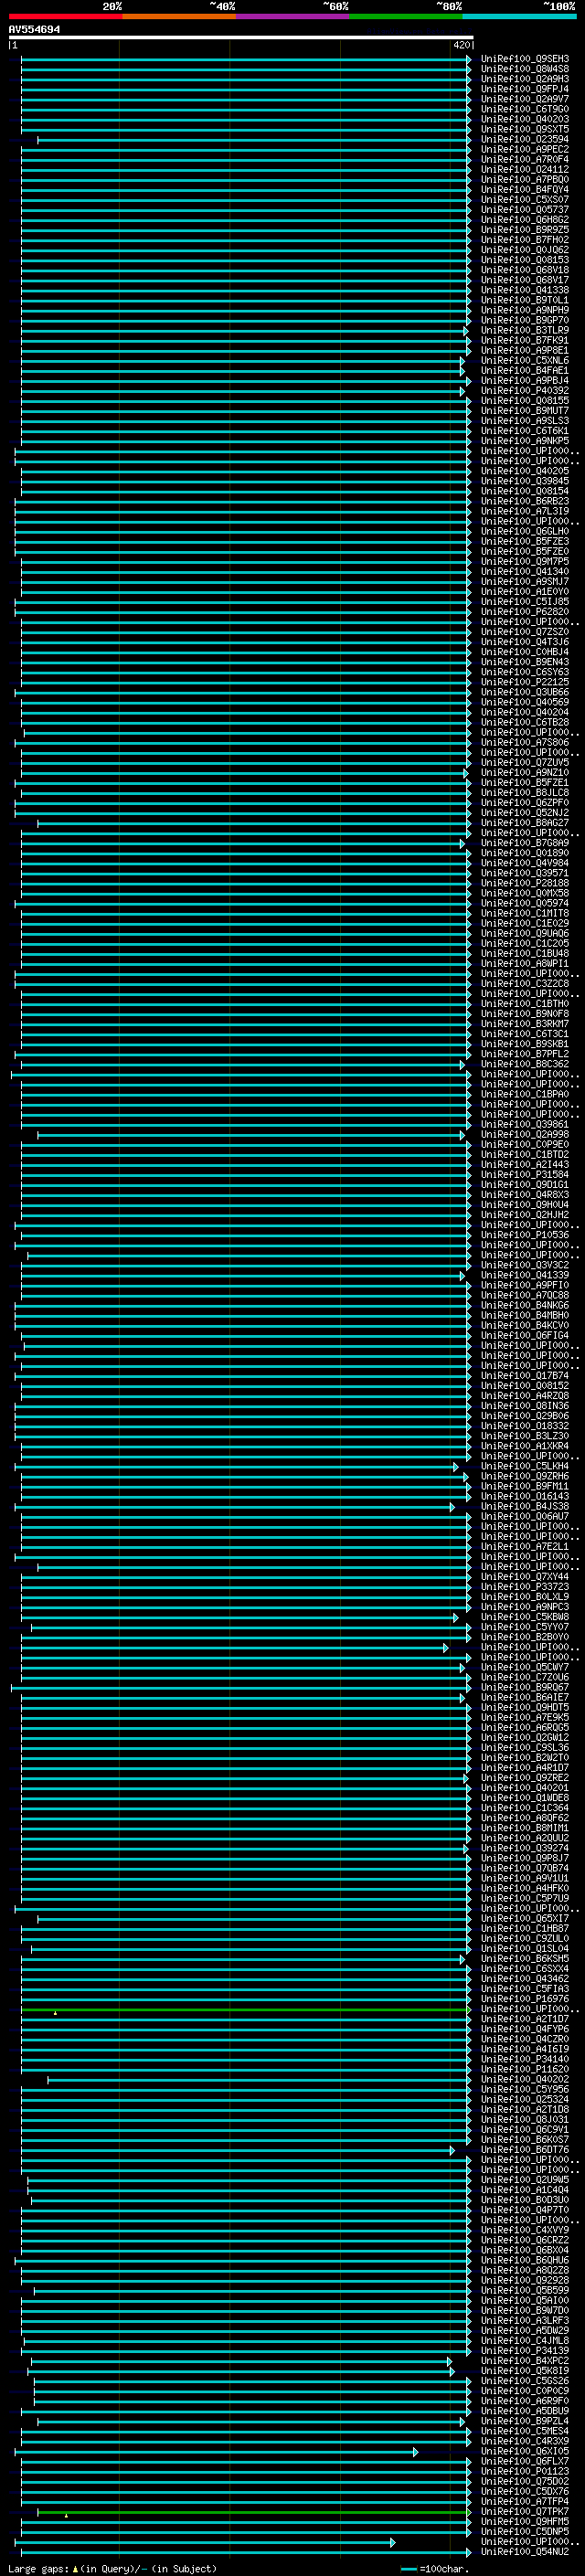
Task: Select the UniRef100_B9MUT7 label
Action: (525, 410)
